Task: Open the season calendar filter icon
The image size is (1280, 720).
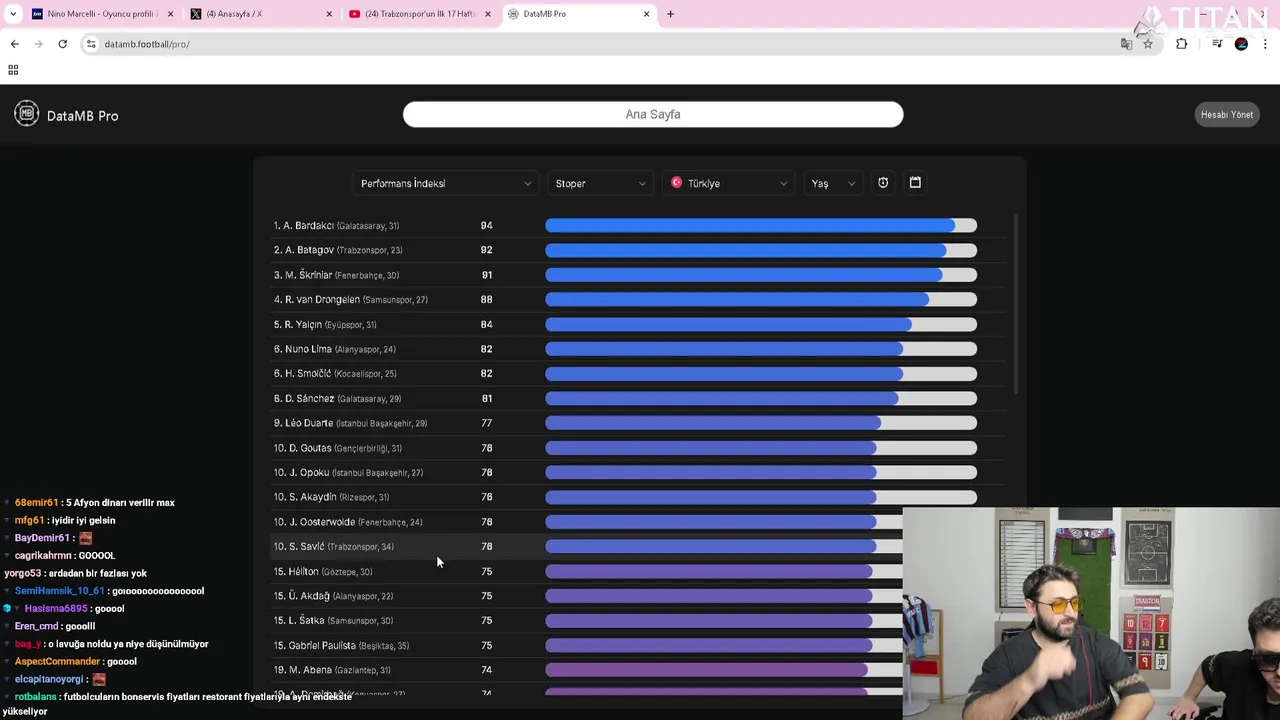Action: (915, 183)
